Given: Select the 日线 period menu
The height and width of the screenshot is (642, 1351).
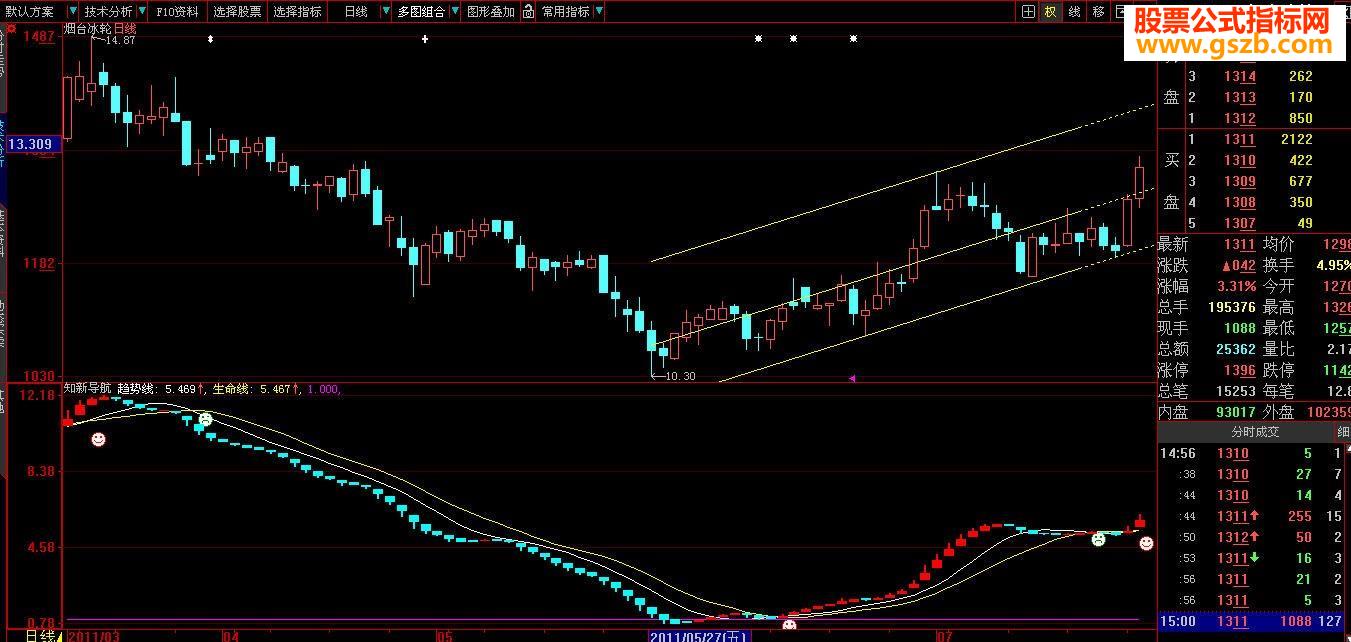Looking at the screenshot, I should pyautogui.click(x=355, y=12).
